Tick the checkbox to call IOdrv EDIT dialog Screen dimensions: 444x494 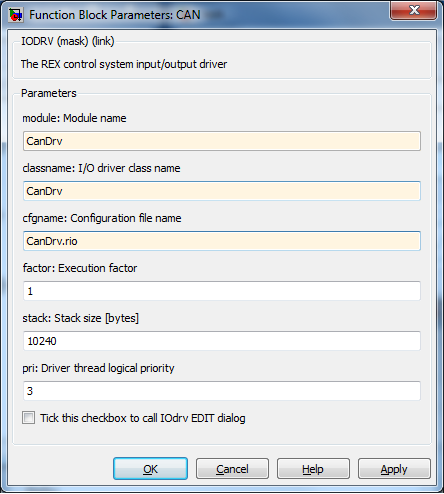28,418
